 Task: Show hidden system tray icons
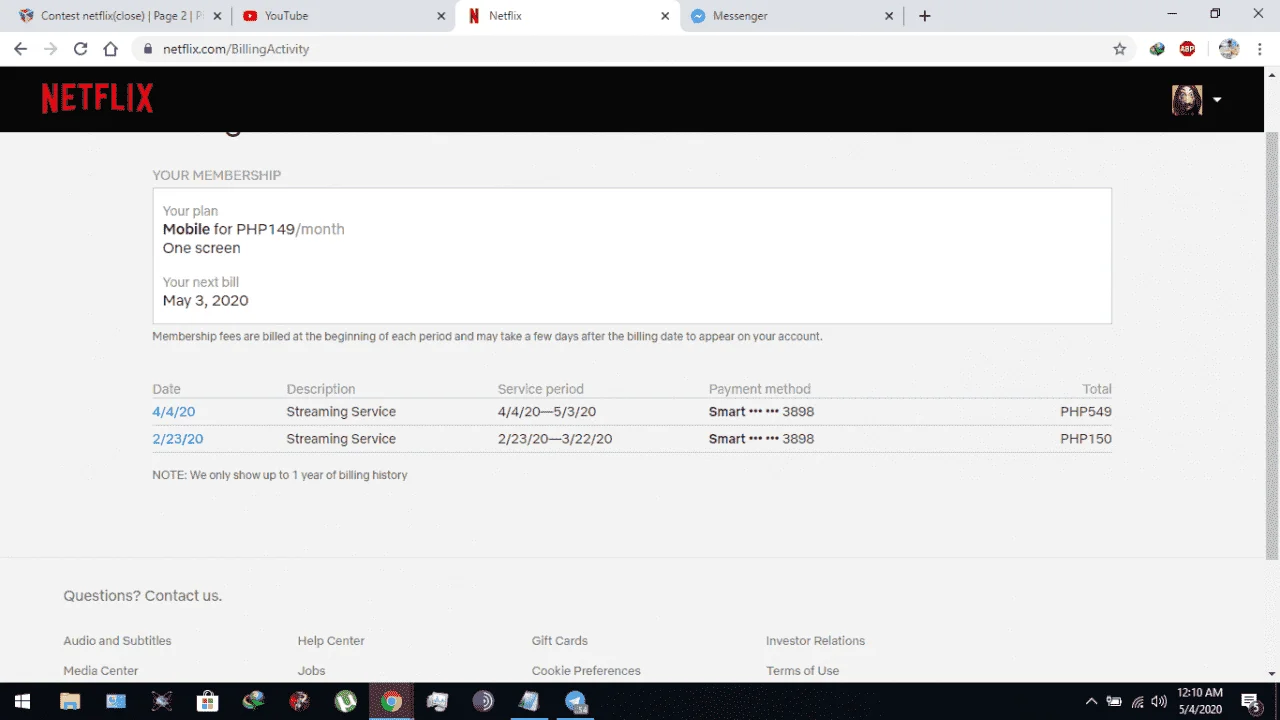[1091, 701]
